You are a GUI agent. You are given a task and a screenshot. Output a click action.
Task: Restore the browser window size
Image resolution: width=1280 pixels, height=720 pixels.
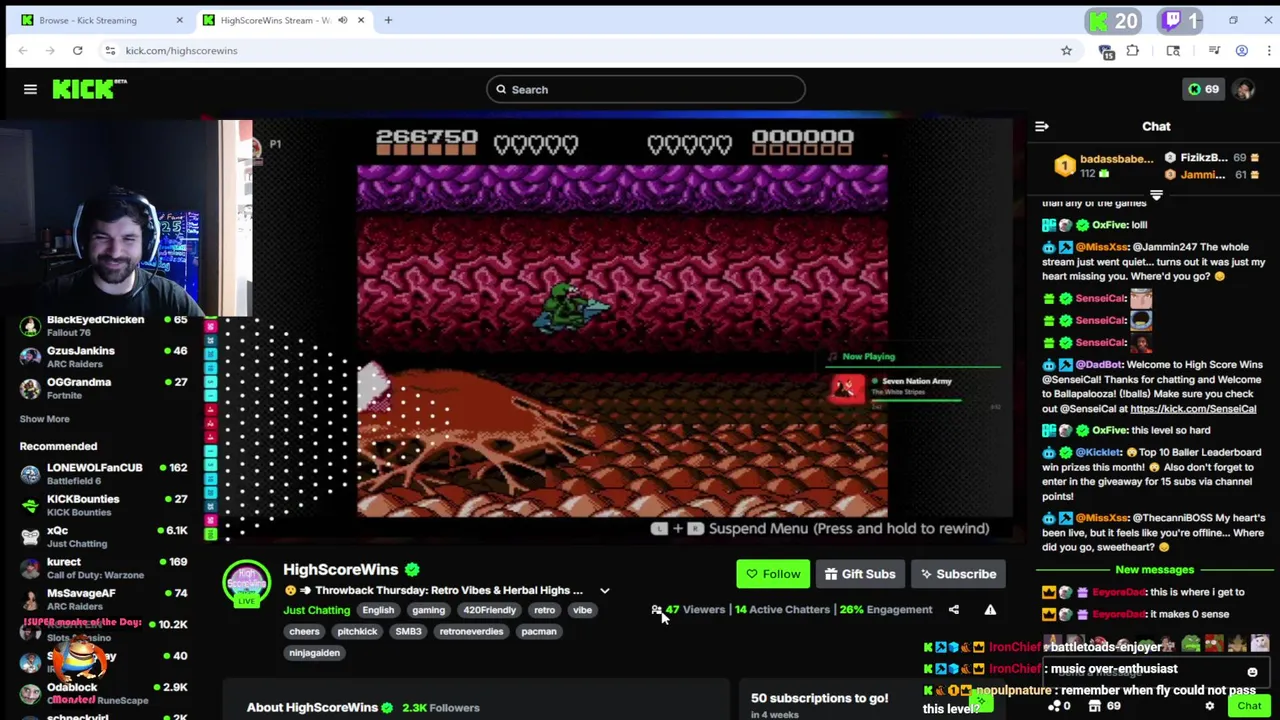pos(1233,20)
